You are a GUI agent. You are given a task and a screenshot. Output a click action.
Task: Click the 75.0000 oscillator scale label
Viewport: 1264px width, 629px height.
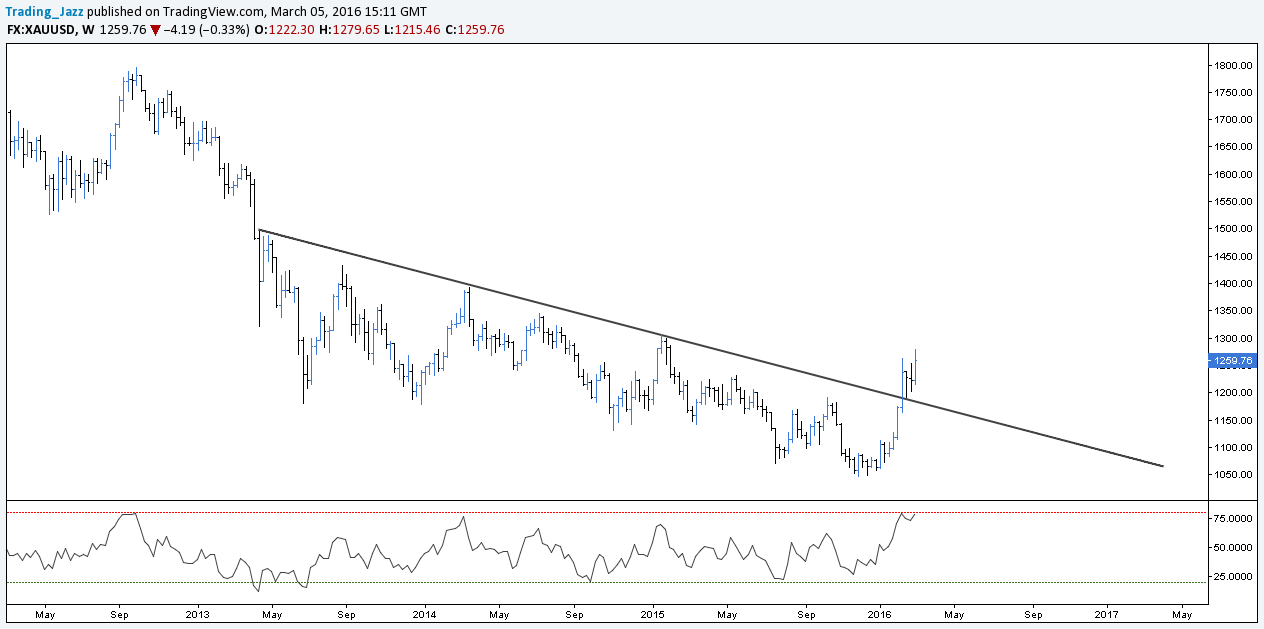1233,518
